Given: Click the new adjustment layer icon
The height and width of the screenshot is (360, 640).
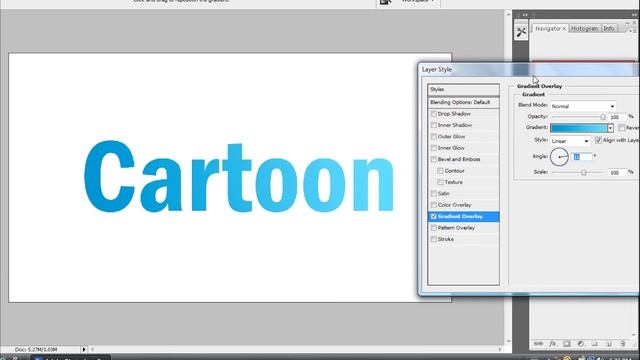Looking at the screenshot, I should pyautogui.click(x=580, y=344).
